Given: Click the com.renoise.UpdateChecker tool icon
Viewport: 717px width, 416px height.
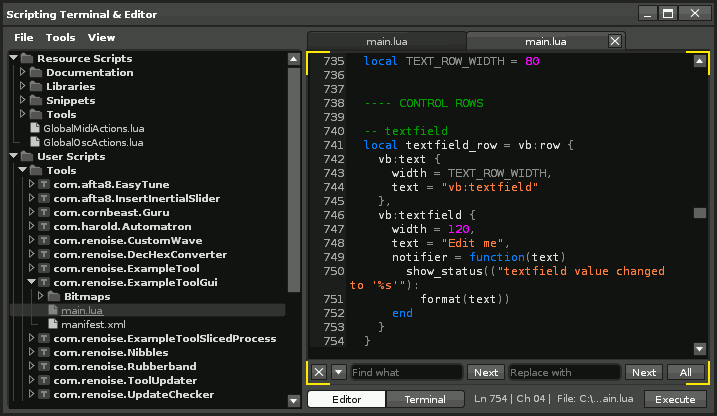Looking at the screenshot, I should click(44, 394).
